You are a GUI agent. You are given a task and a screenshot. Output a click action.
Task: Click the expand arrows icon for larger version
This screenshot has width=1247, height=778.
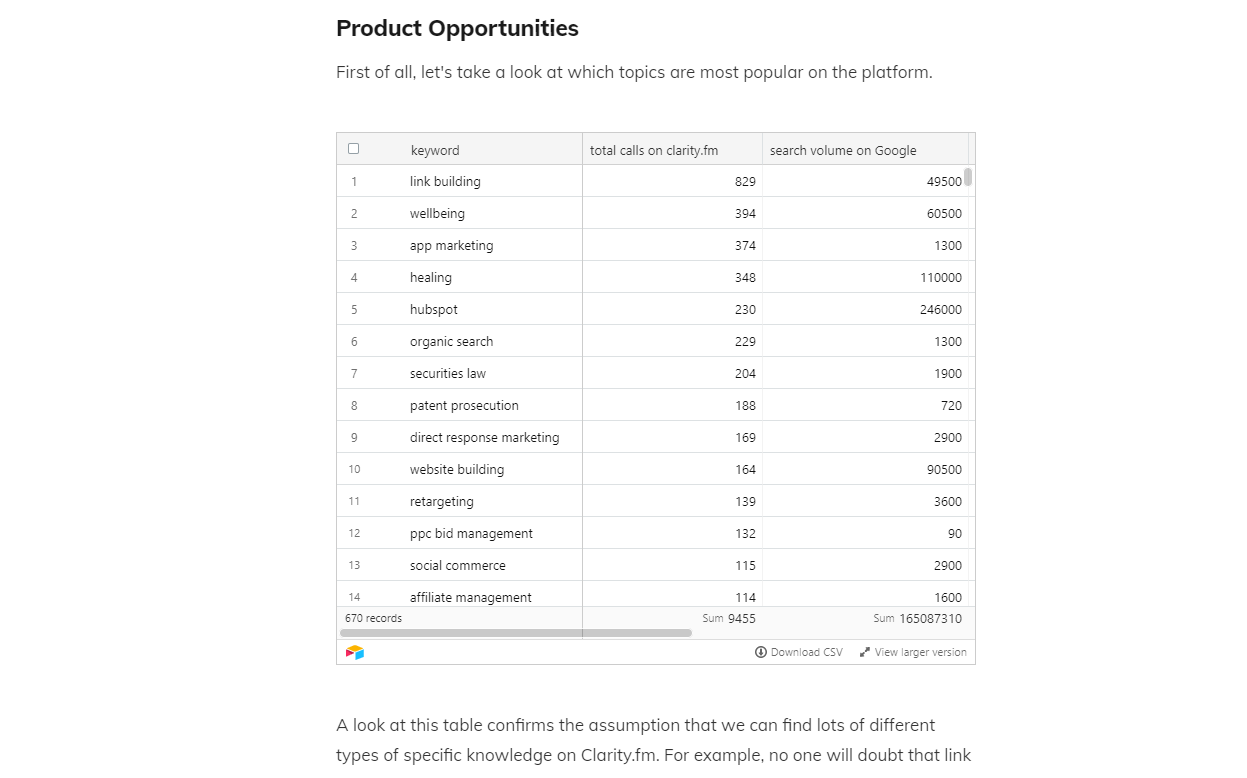tap(865, 652)
